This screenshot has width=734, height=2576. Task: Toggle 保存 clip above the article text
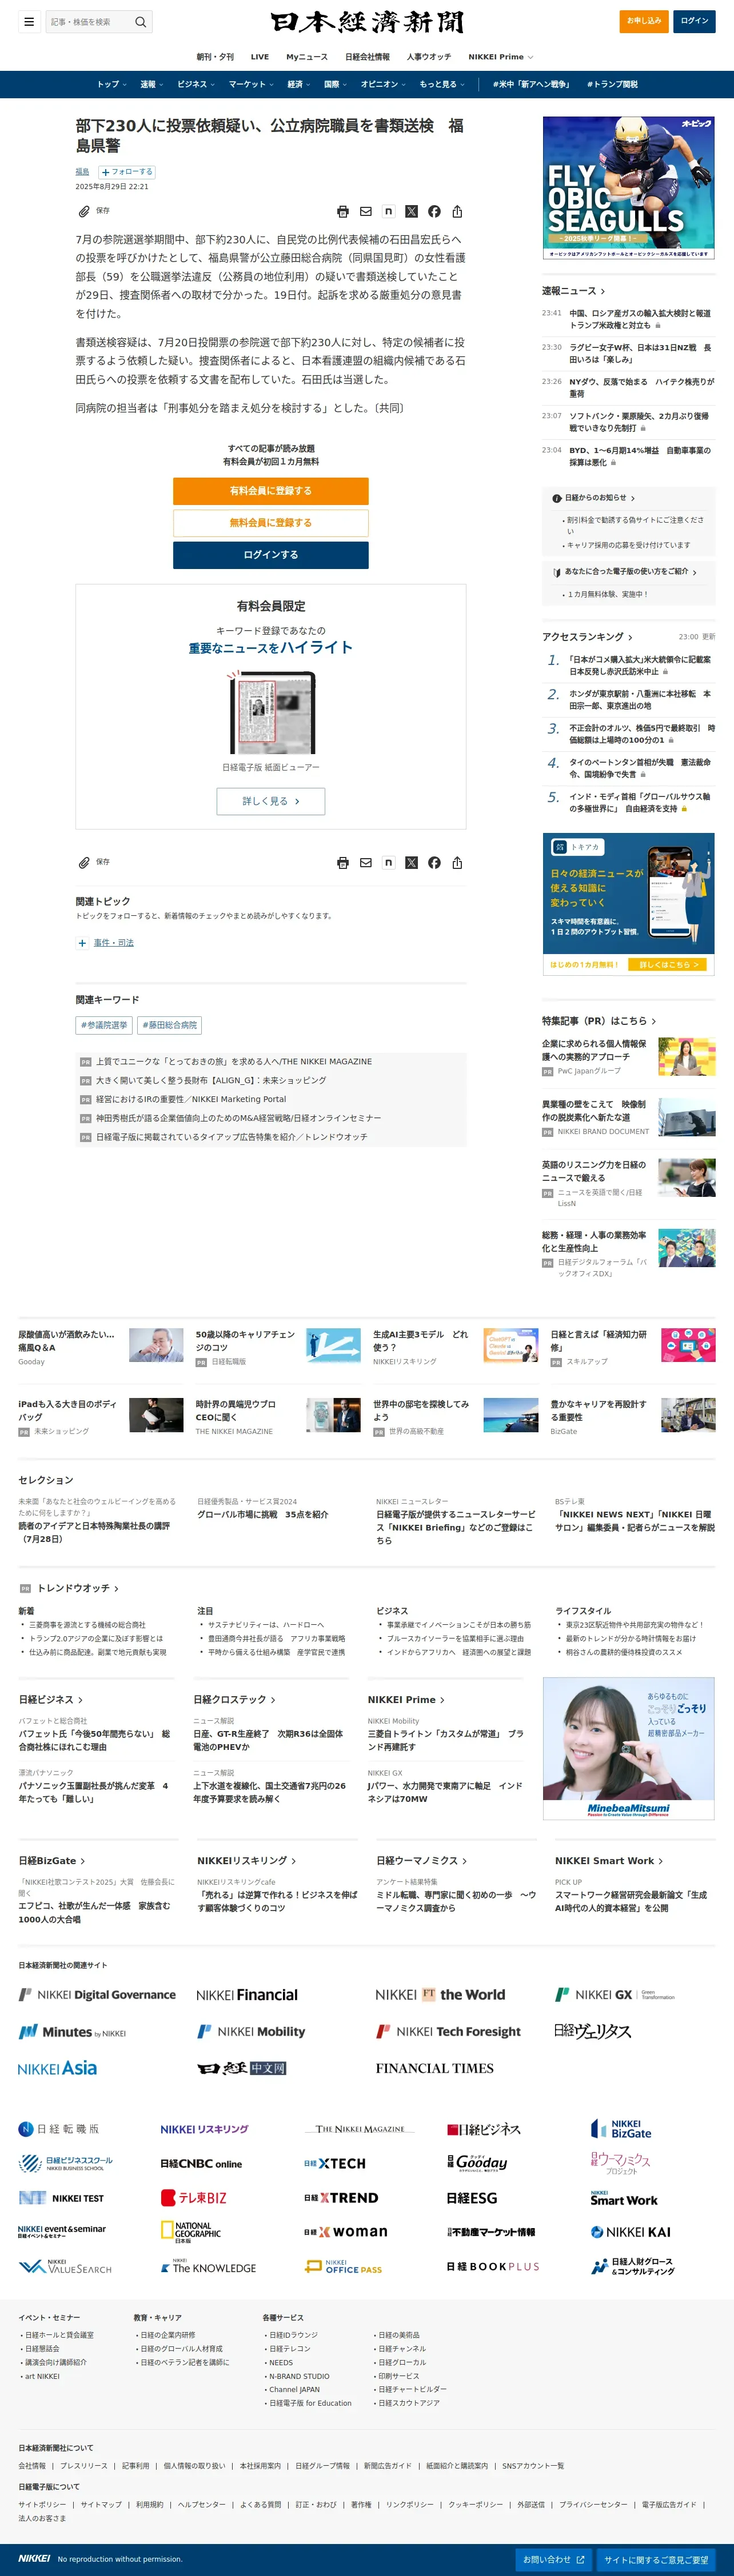coord(94,211)
